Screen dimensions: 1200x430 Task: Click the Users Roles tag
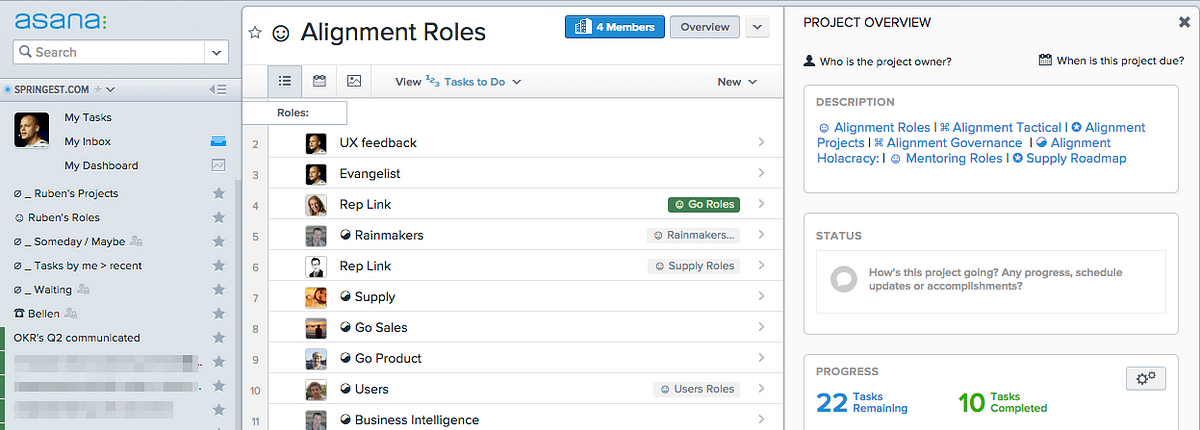click(697, 389)
